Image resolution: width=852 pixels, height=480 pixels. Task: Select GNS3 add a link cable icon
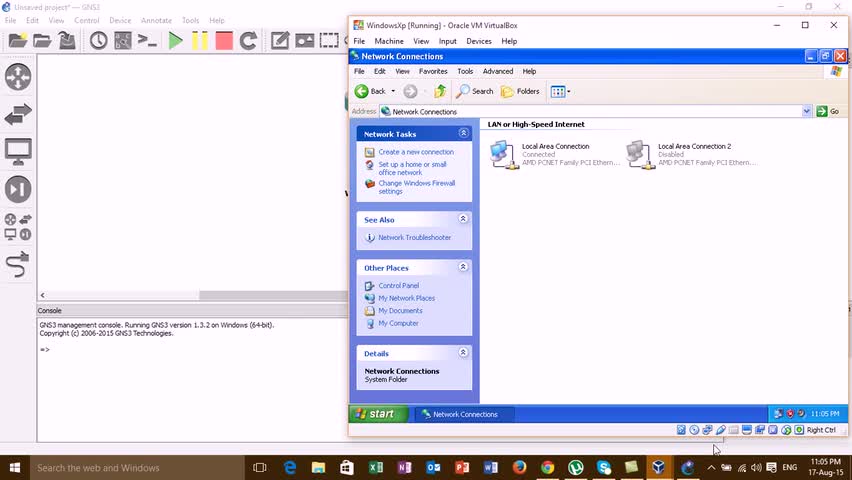(x=18, y=264)
